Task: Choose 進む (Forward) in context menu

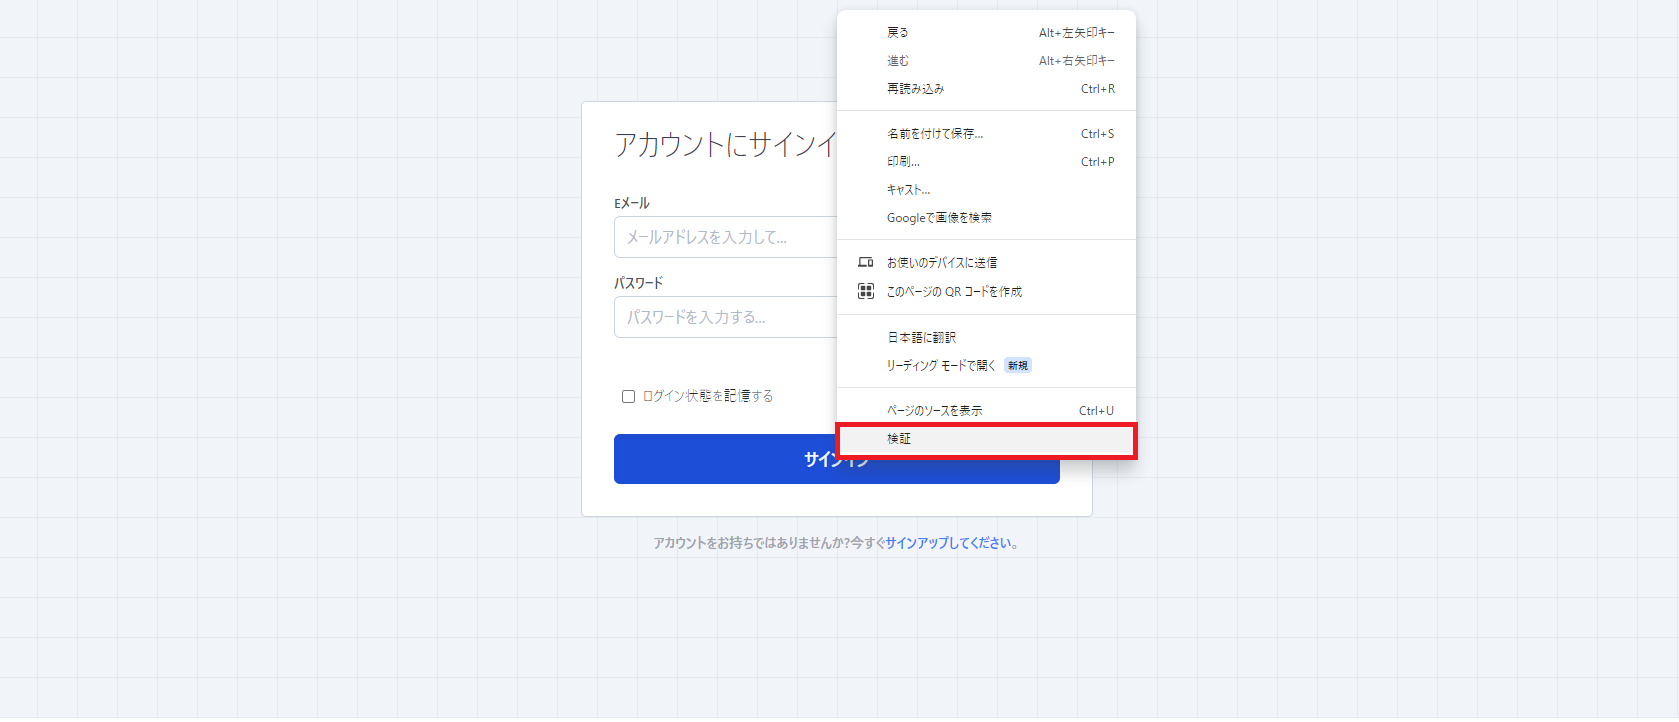Action: [986, 61]
